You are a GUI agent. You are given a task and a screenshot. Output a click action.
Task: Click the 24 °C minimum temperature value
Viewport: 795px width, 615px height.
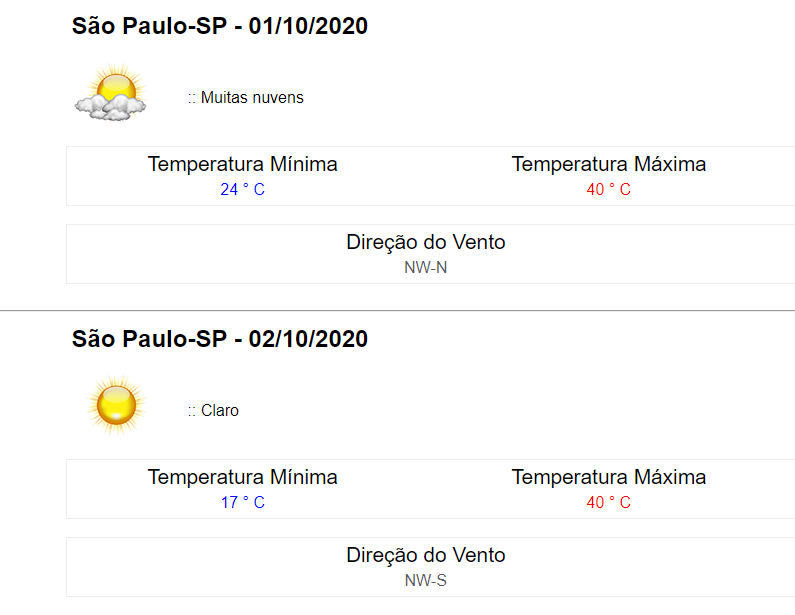242,189
